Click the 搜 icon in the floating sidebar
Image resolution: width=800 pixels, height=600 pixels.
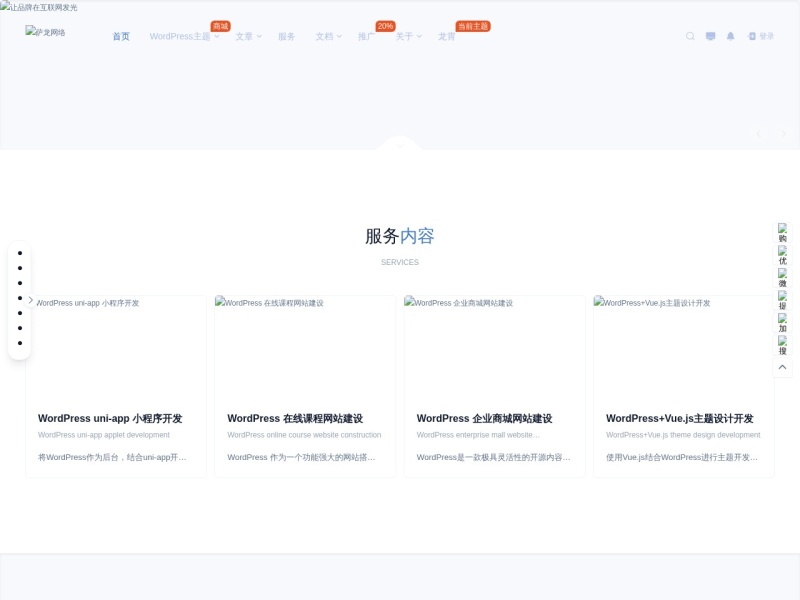[x=782, y=345]
